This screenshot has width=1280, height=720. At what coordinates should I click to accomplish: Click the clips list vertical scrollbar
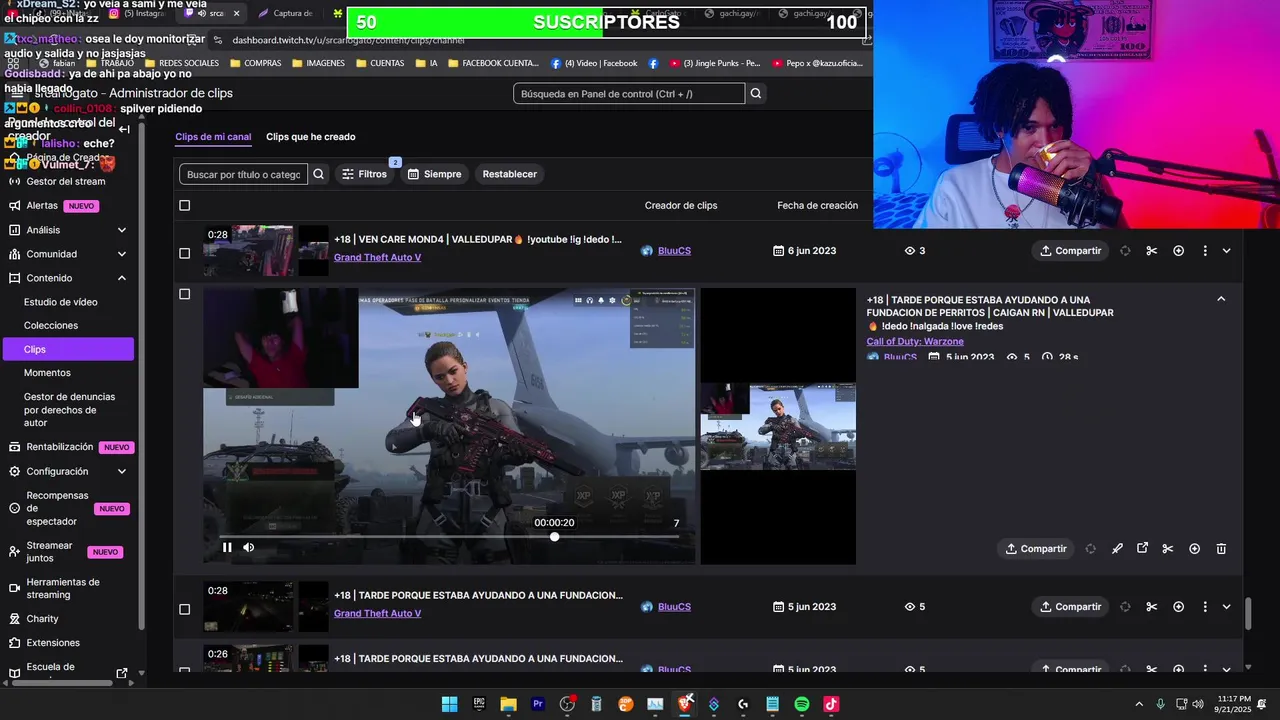1248,614
